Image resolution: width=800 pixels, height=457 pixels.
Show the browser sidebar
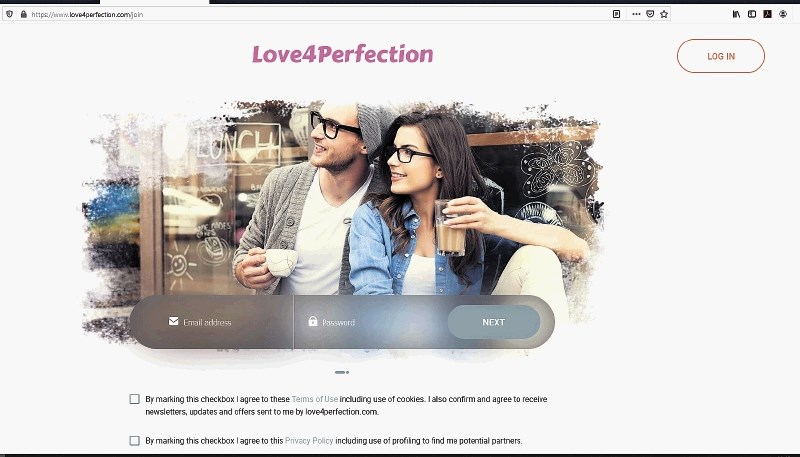[752, 15]
